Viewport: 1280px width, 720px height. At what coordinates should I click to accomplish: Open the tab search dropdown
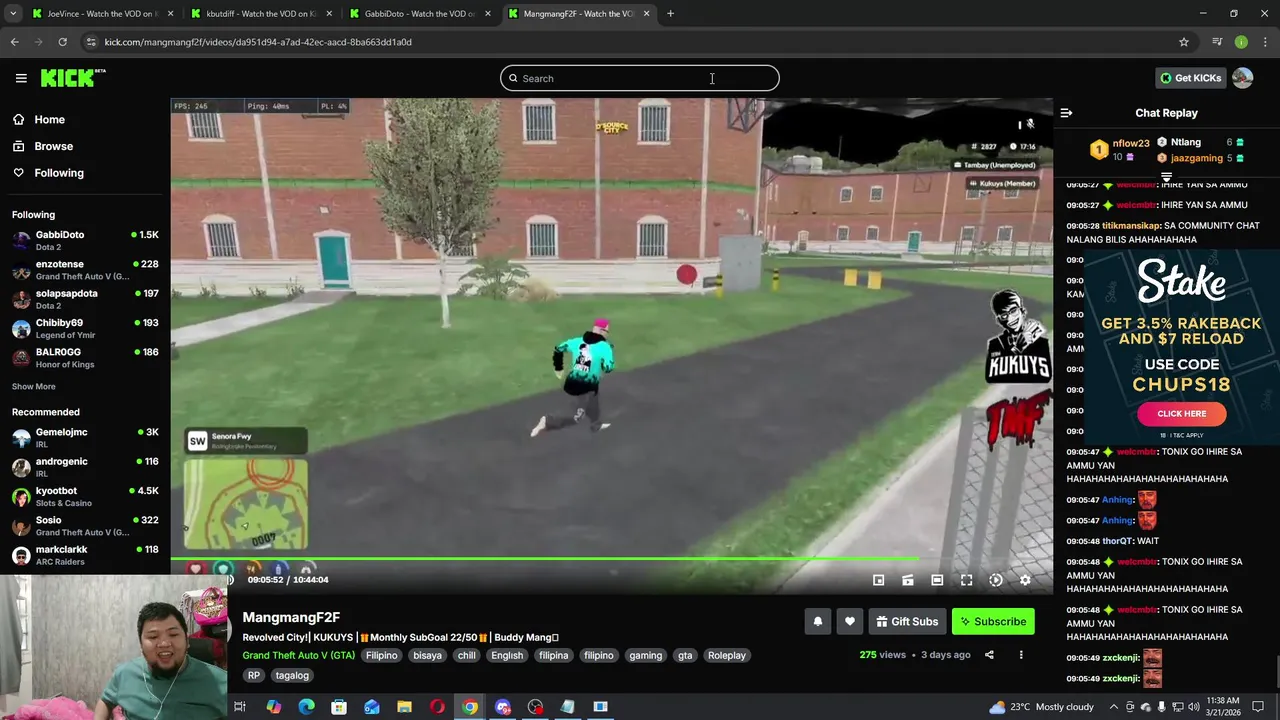point(13,14)
